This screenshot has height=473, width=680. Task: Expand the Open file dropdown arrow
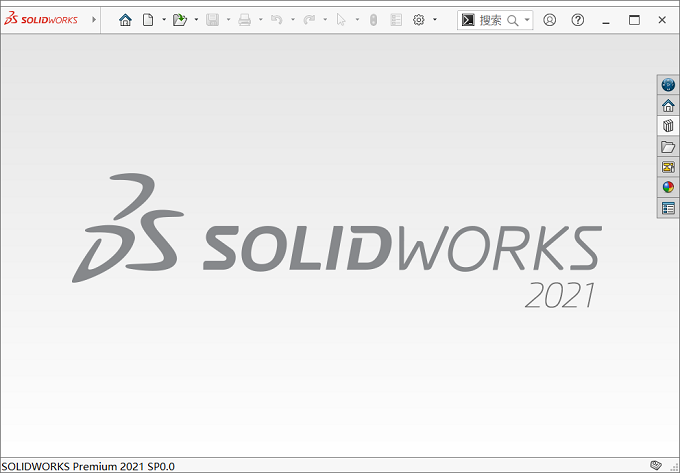(x=196, y=20)
